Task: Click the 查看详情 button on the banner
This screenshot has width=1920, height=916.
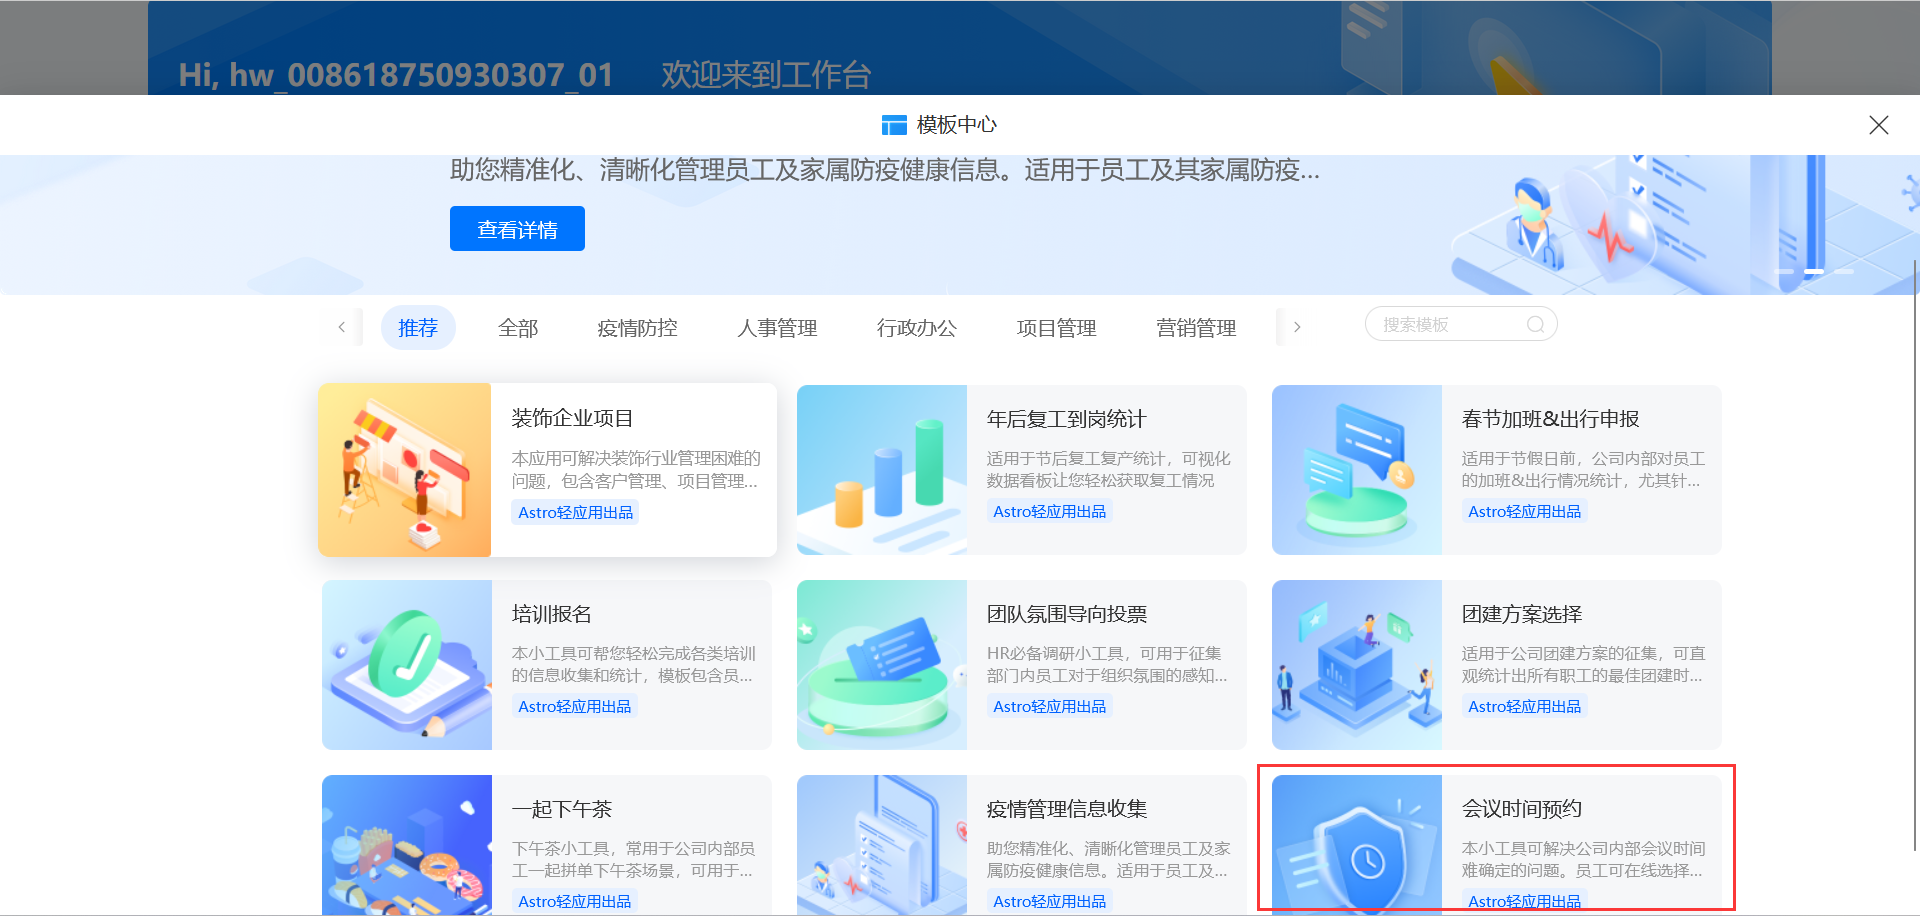Action: [517, 228]
